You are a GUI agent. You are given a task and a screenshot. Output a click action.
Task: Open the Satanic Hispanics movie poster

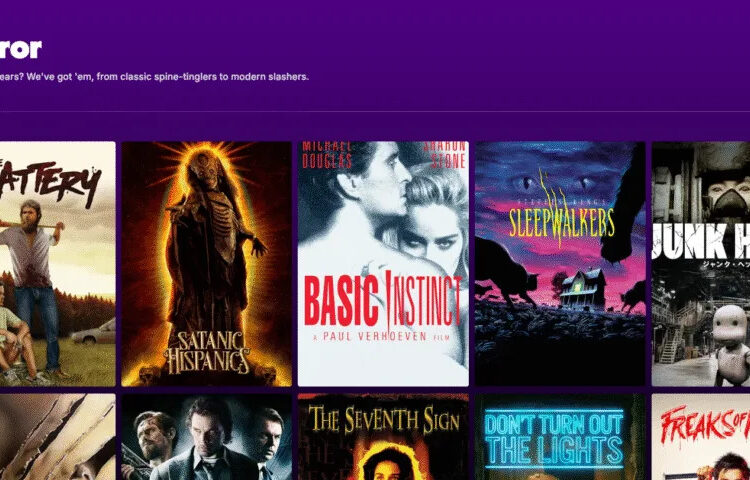click(x=207, y=264)
